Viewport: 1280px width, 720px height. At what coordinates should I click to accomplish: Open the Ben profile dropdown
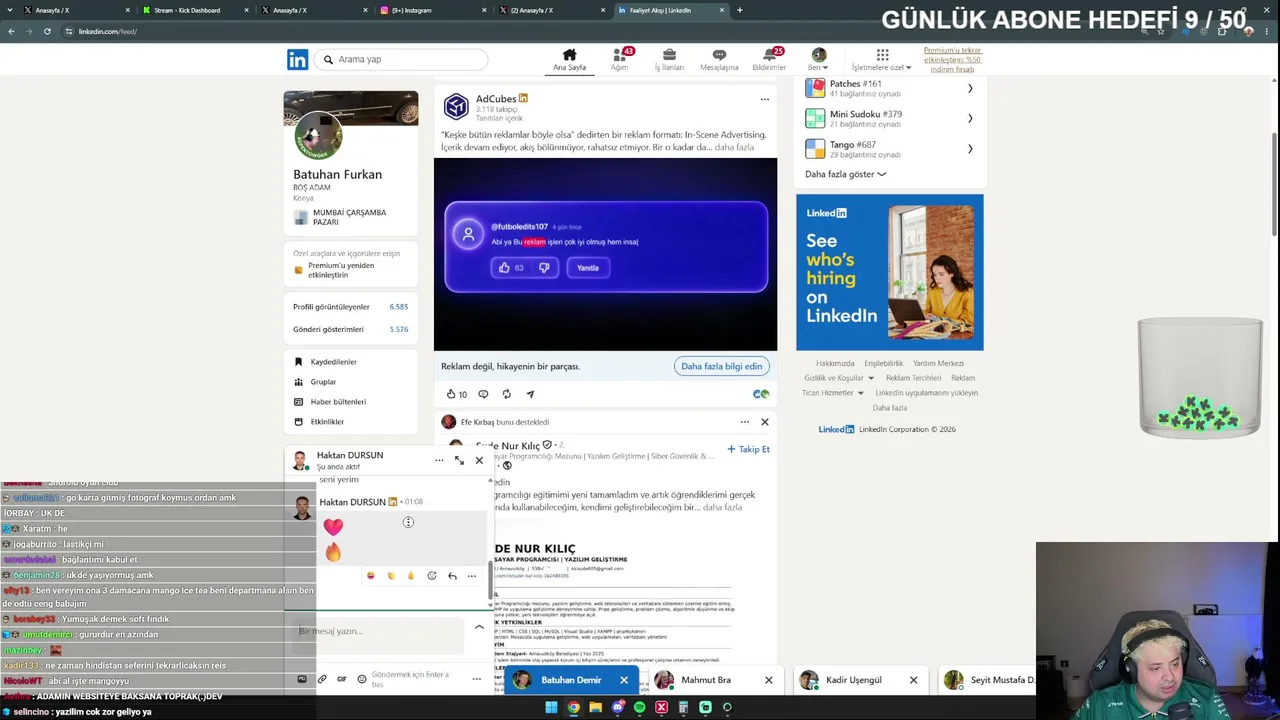(819, 60)
